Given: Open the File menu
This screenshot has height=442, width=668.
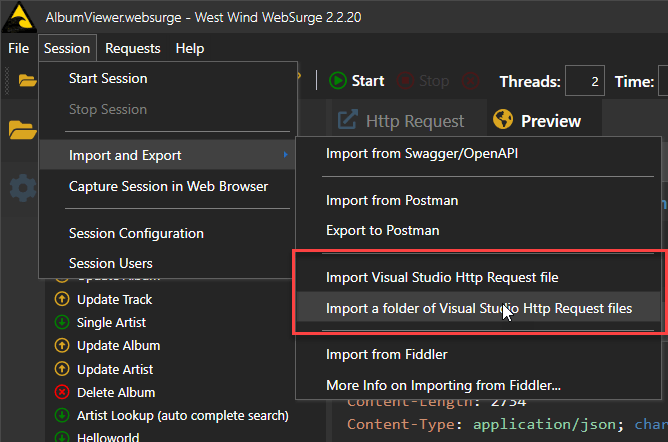Looking at the screenshot, I should coord(19,48).
